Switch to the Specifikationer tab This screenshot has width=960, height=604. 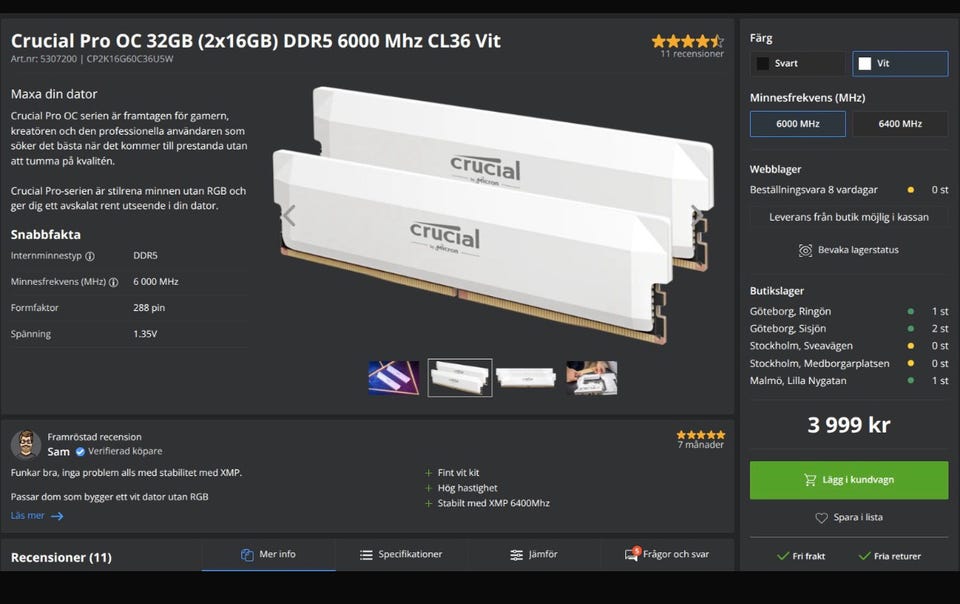coord(401,554)
